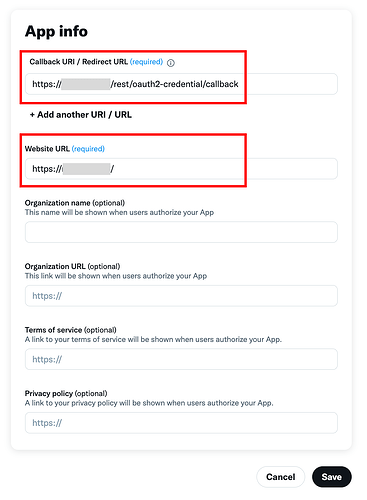The width and height of the screenshot is (367, 500).
Task: Save the App info settings
Action: click(332, 477)
